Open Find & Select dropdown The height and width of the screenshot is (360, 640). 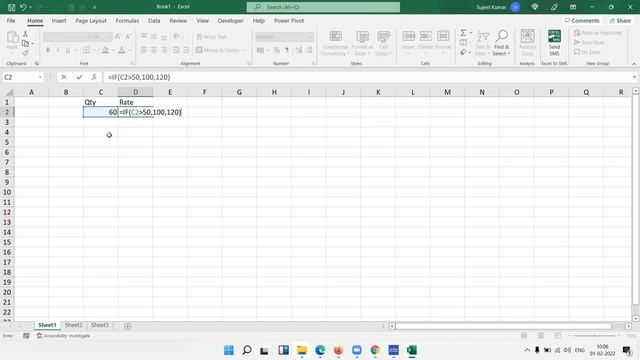tap(502, 43)
